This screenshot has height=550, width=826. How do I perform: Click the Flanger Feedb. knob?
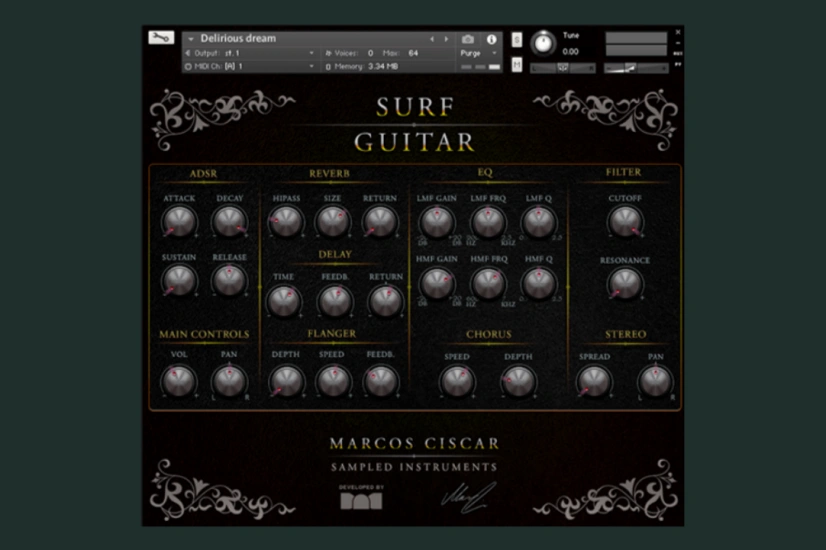click(380, 381)
